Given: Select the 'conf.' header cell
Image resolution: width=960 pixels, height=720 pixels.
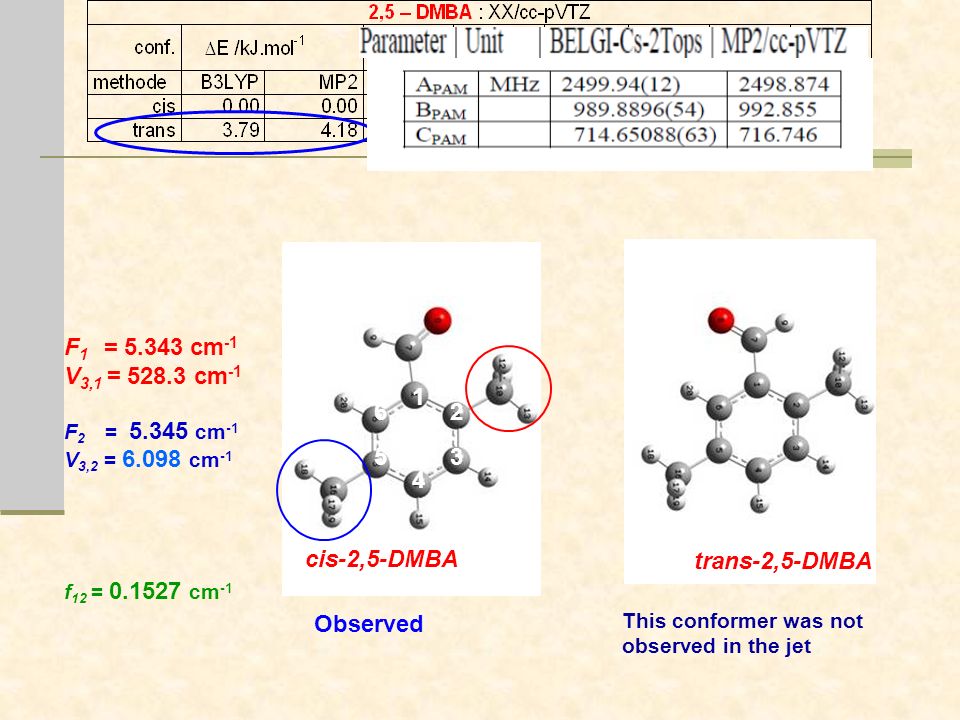Looking at the screenshot, I should tap(135, 47).
